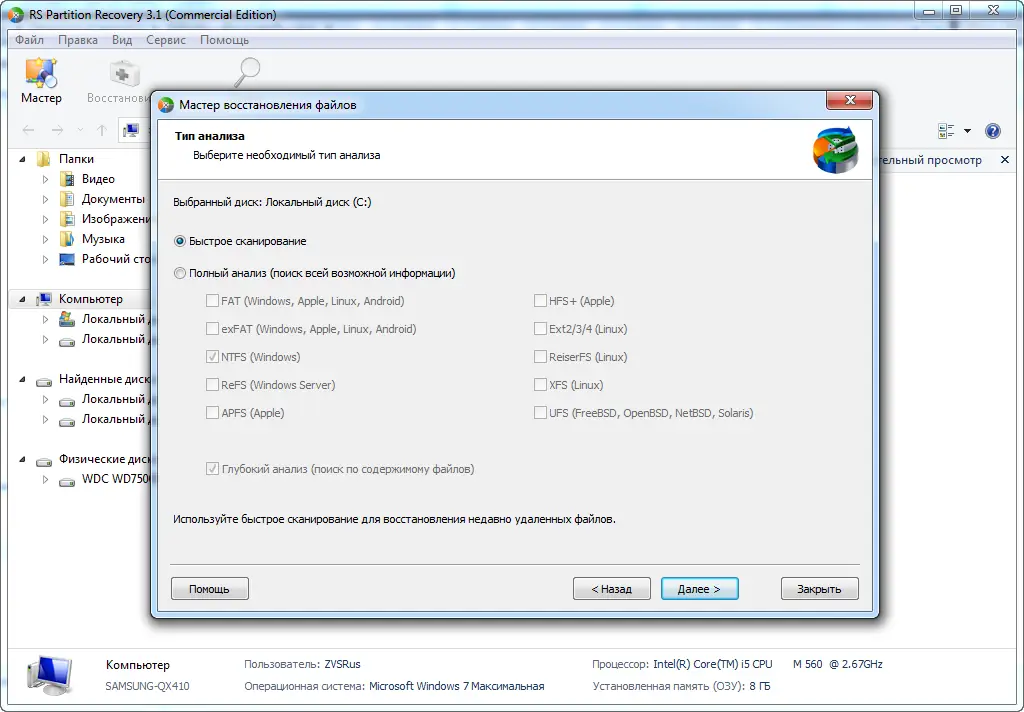Expand the WDC WD750 disk node

(45, 479)
